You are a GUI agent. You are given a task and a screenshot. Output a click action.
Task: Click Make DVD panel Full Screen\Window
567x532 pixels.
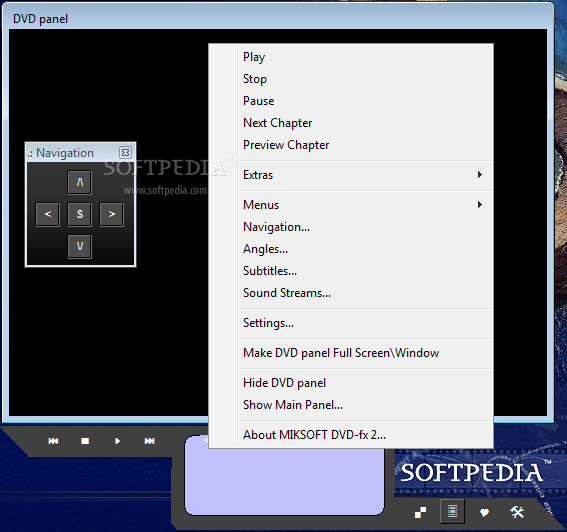tap(366, 353)
